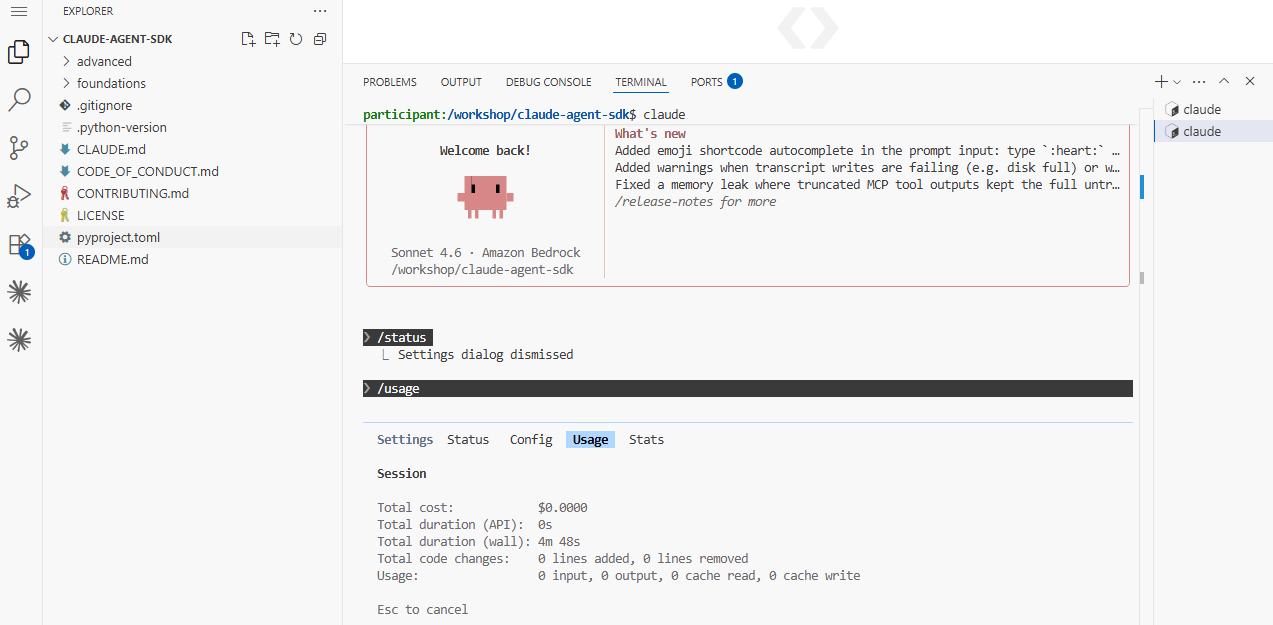Image resolution: width=1273 pixels, height=625 pixels.
Task: Open the Search view in activity bar
Action: point(18,100)
